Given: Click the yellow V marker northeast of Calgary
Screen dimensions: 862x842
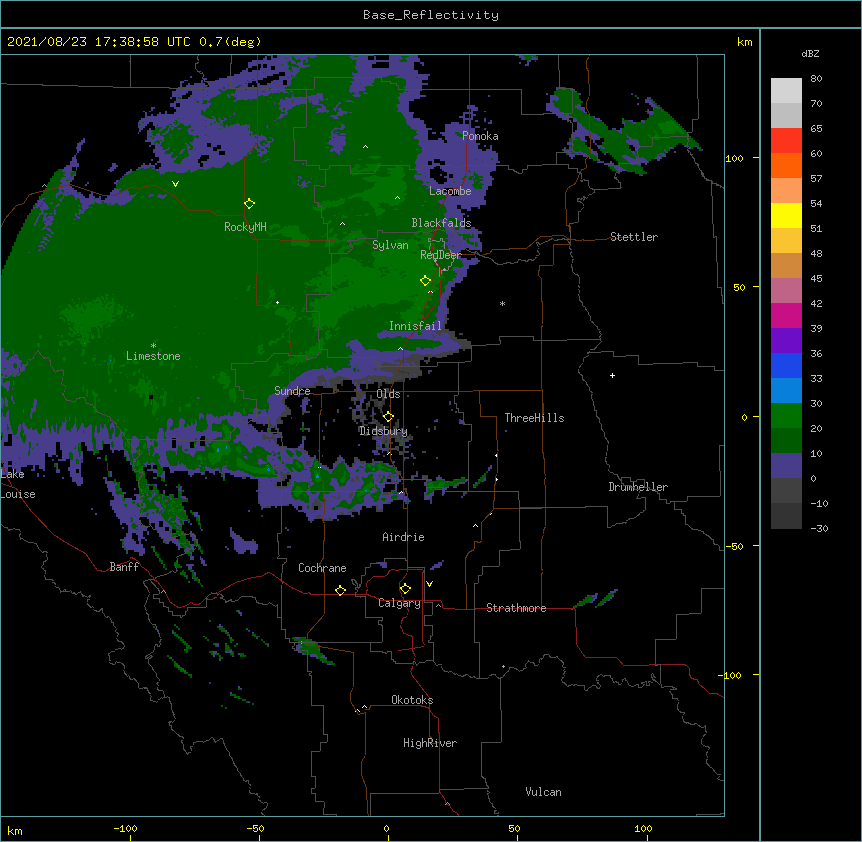Looking at the screenshot, I should tap(429, 584).
